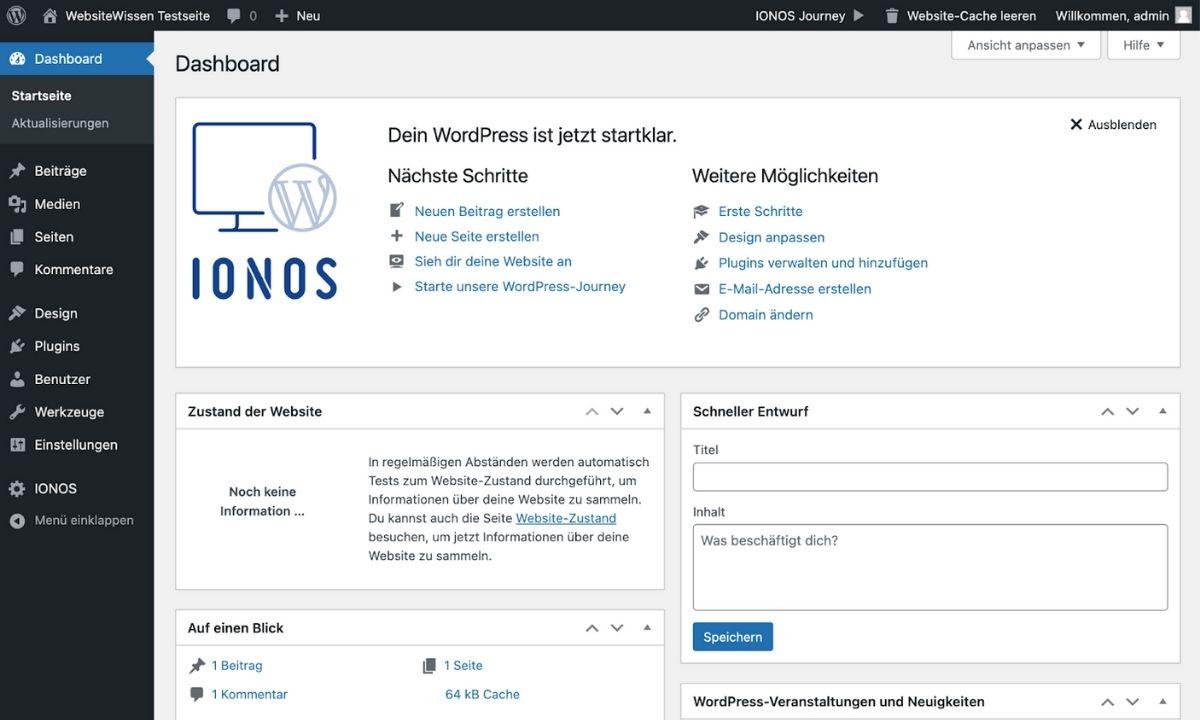Click the plus icon next to Neu

click(x=281, y=16)
